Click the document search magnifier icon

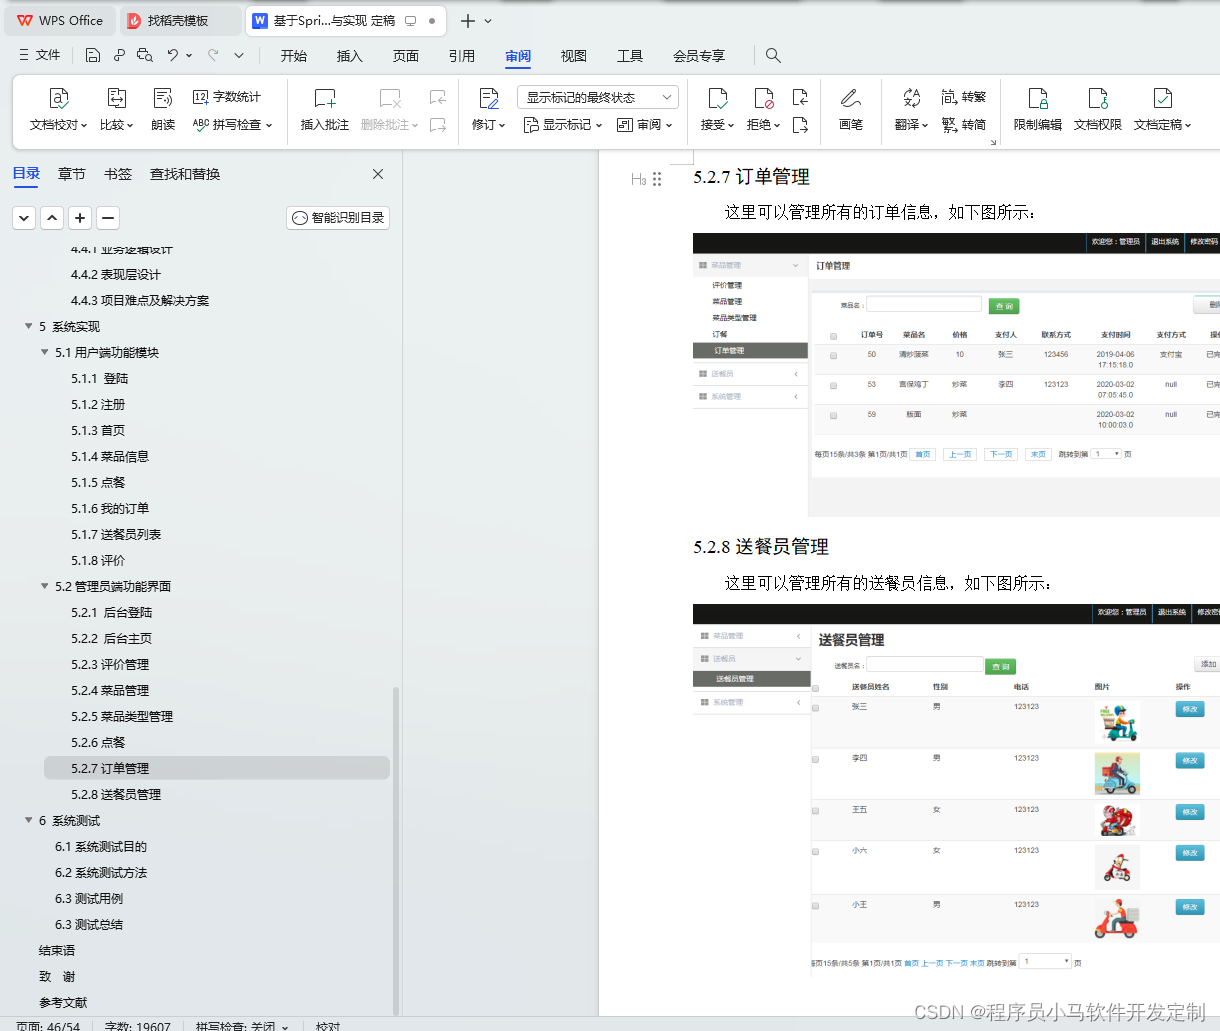pyautogui.click(x=773, y=56)
